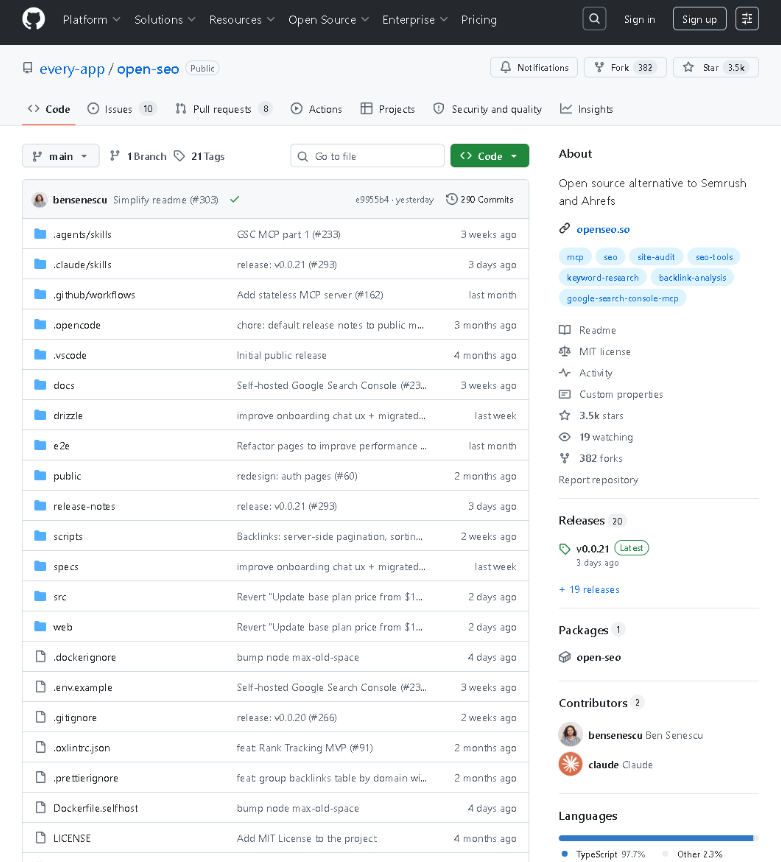
Task: Click the bell Notifications button
Action: pos(534,68)
